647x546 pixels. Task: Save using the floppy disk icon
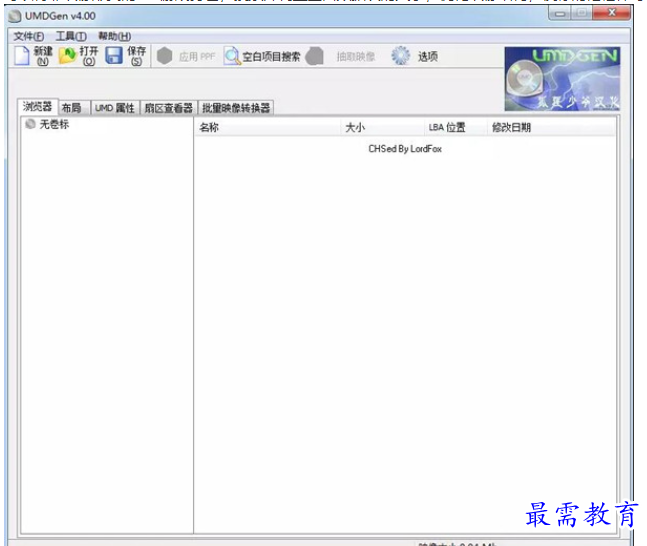pyautogui.click(x=114, y=56)
